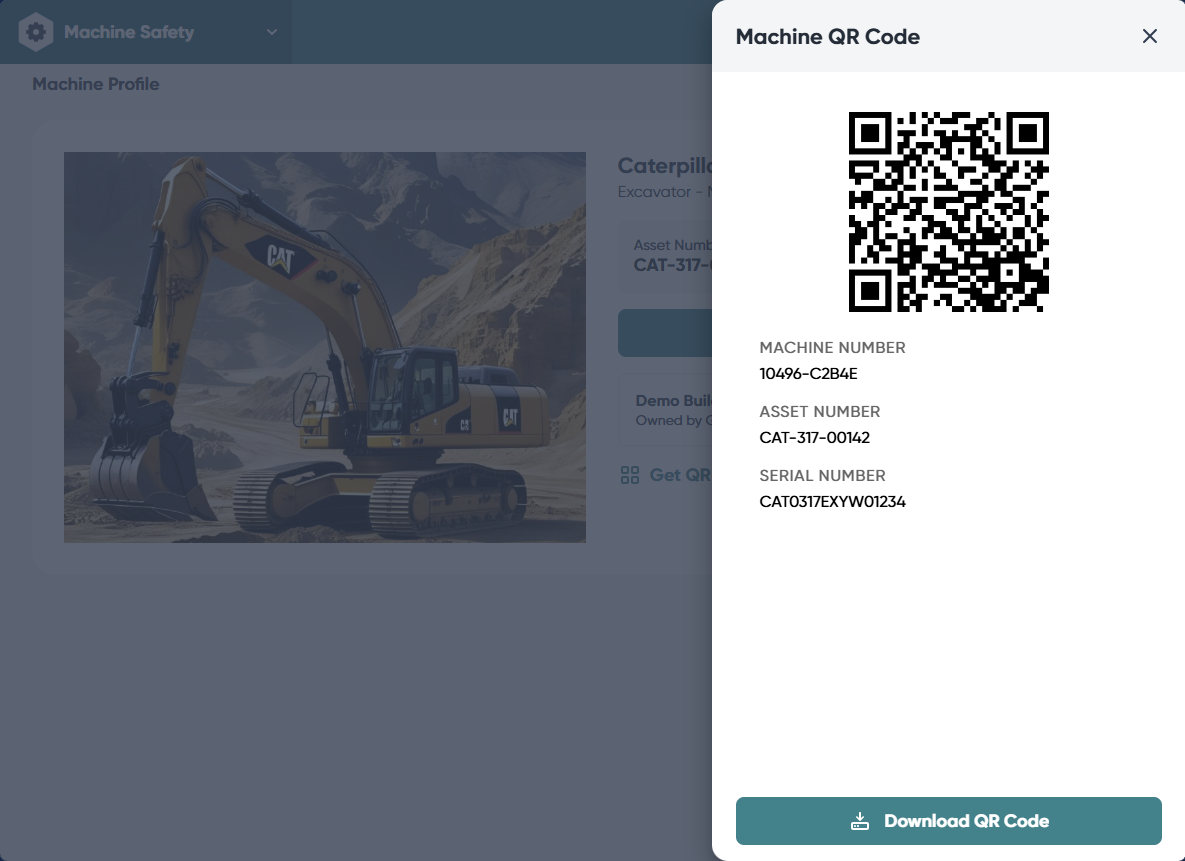
Task: Expand the Machine Safety dropdown chevron
Action: tap(272, 32)
